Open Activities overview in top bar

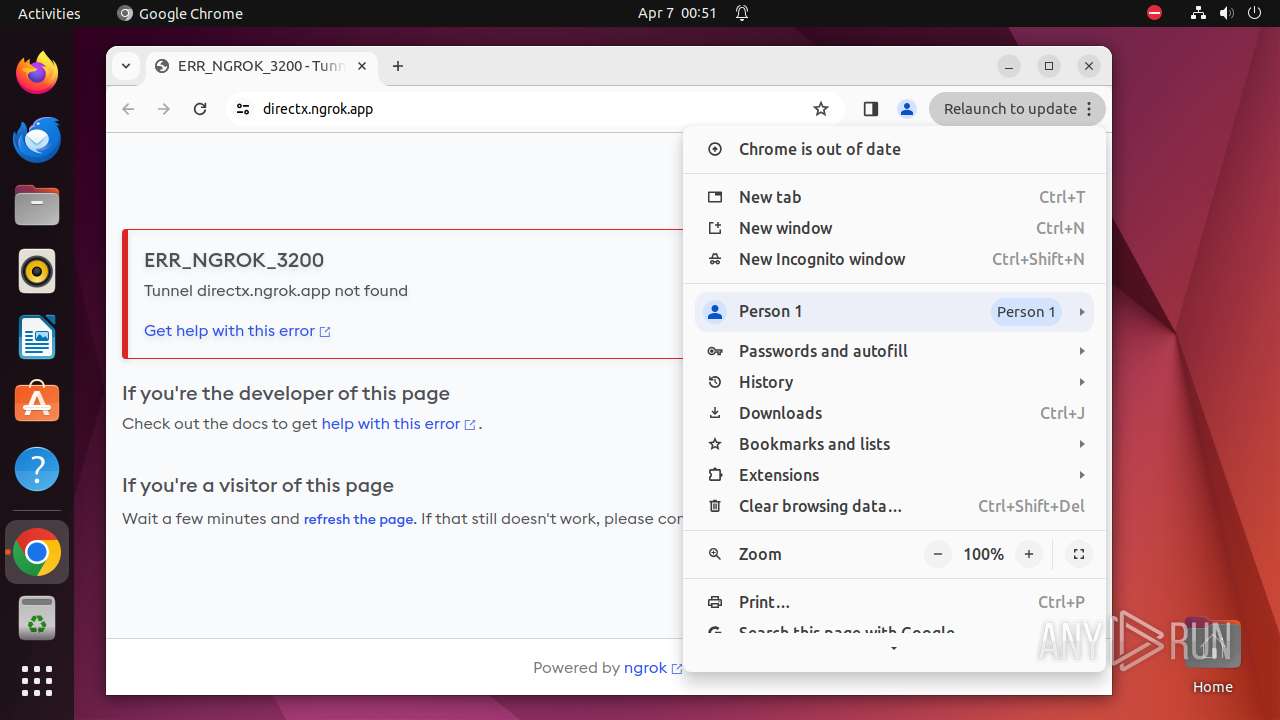(49, 13)
